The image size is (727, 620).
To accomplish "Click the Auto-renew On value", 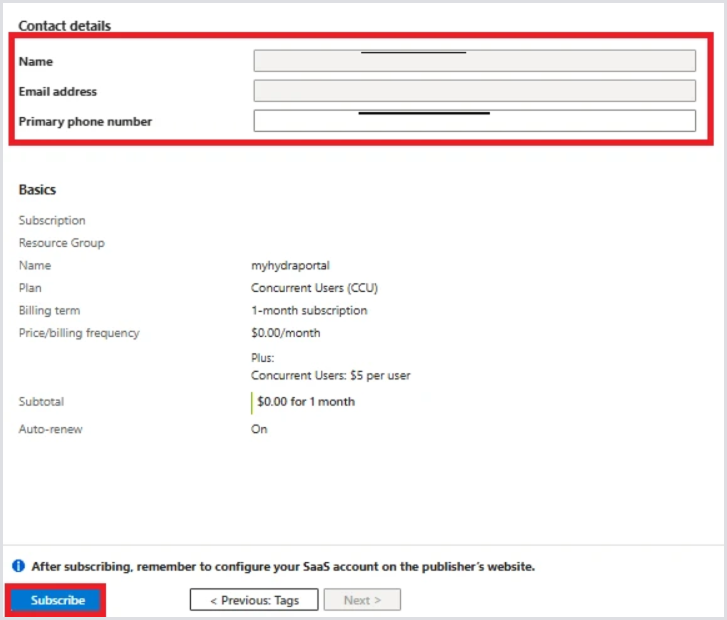I will (259, 429).
